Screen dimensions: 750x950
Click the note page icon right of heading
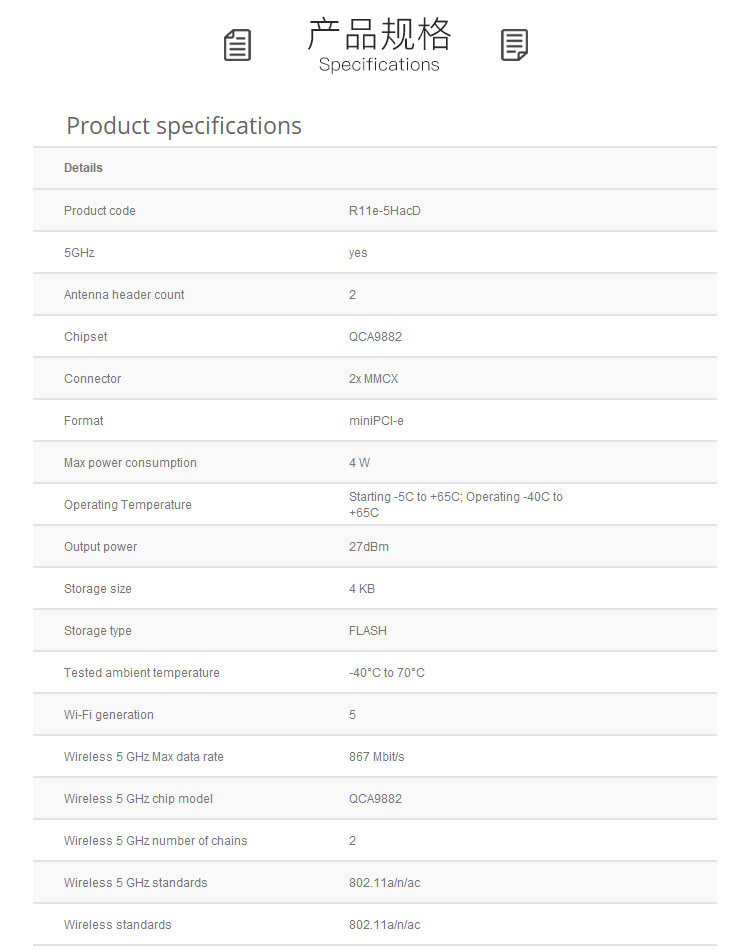pos(514,45)
